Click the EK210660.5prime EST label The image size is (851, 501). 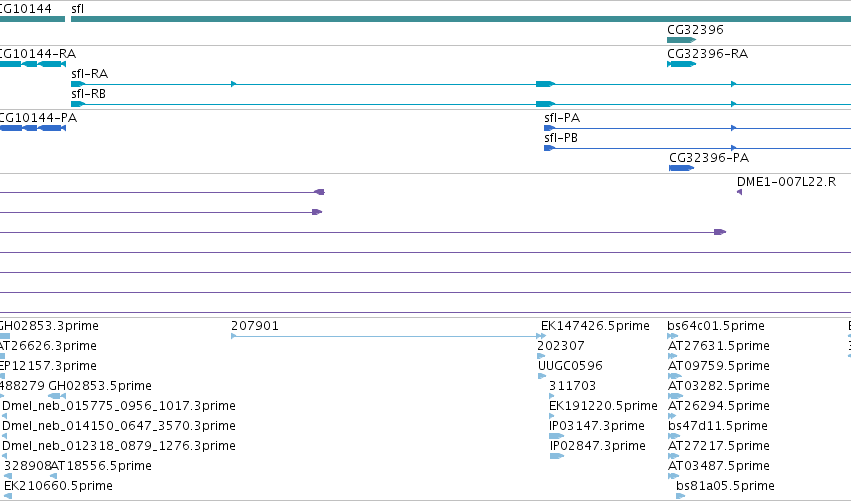pos(58,486)
